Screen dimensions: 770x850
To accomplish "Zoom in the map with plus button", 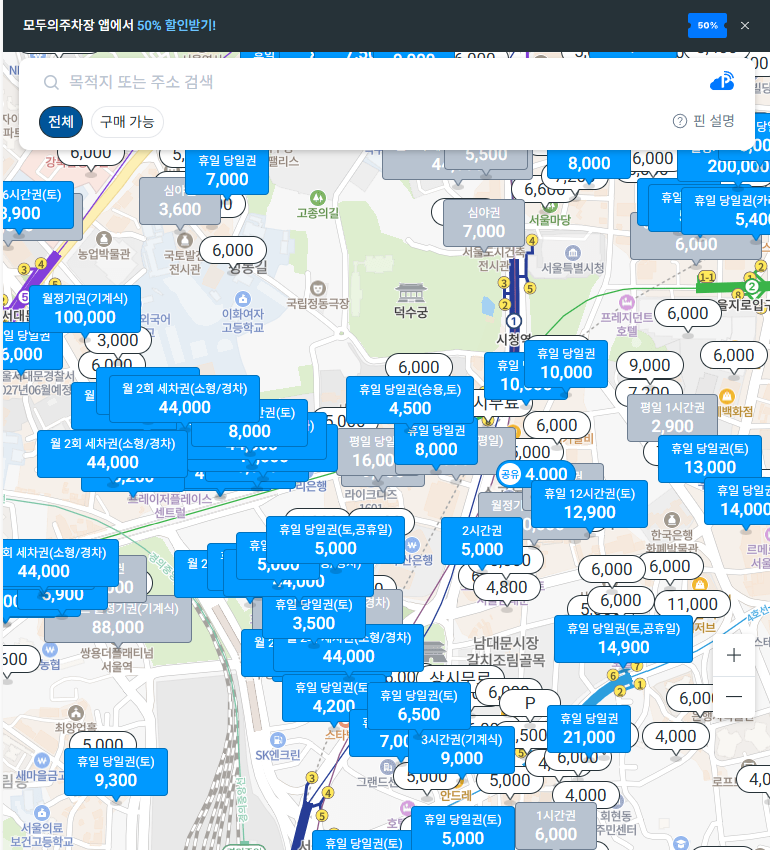I will coord(734,656).
